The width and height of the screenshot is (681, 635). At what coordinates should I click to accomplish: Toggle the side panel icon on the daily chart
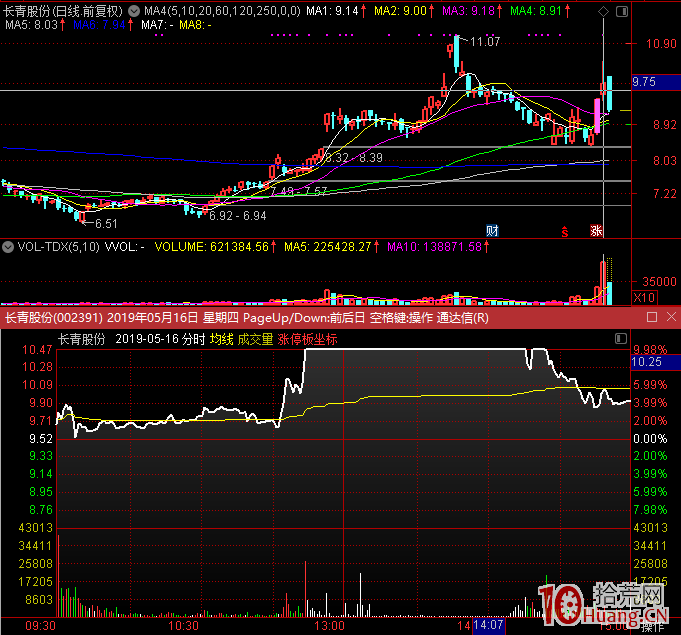tap(622, 12)
